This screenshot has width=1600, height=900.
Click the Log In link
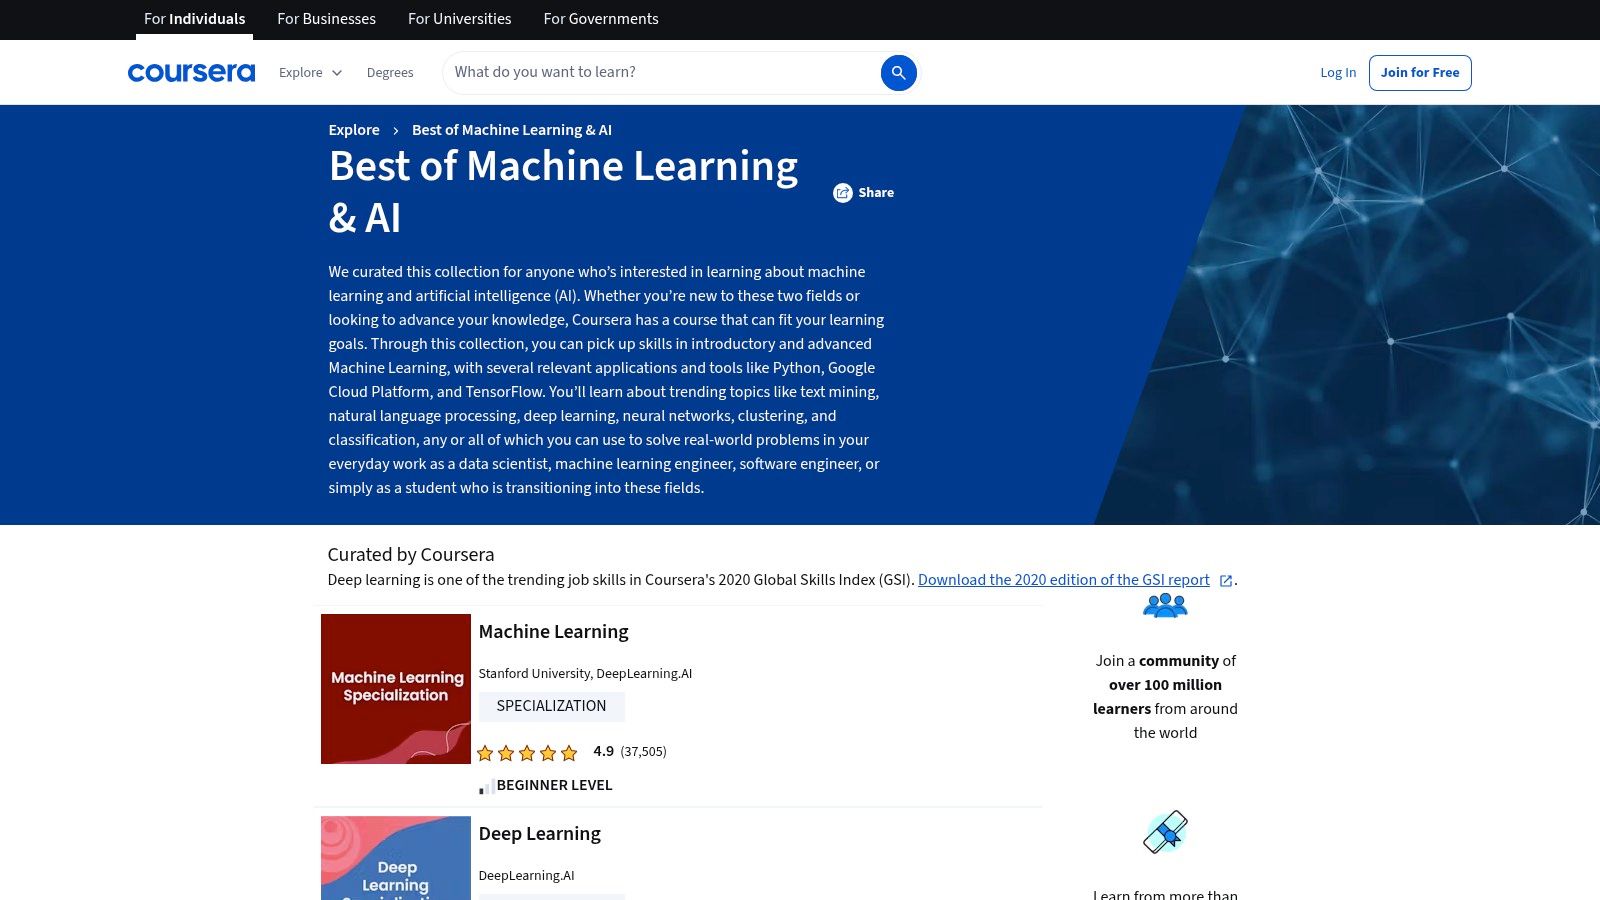pos(1338,72)
